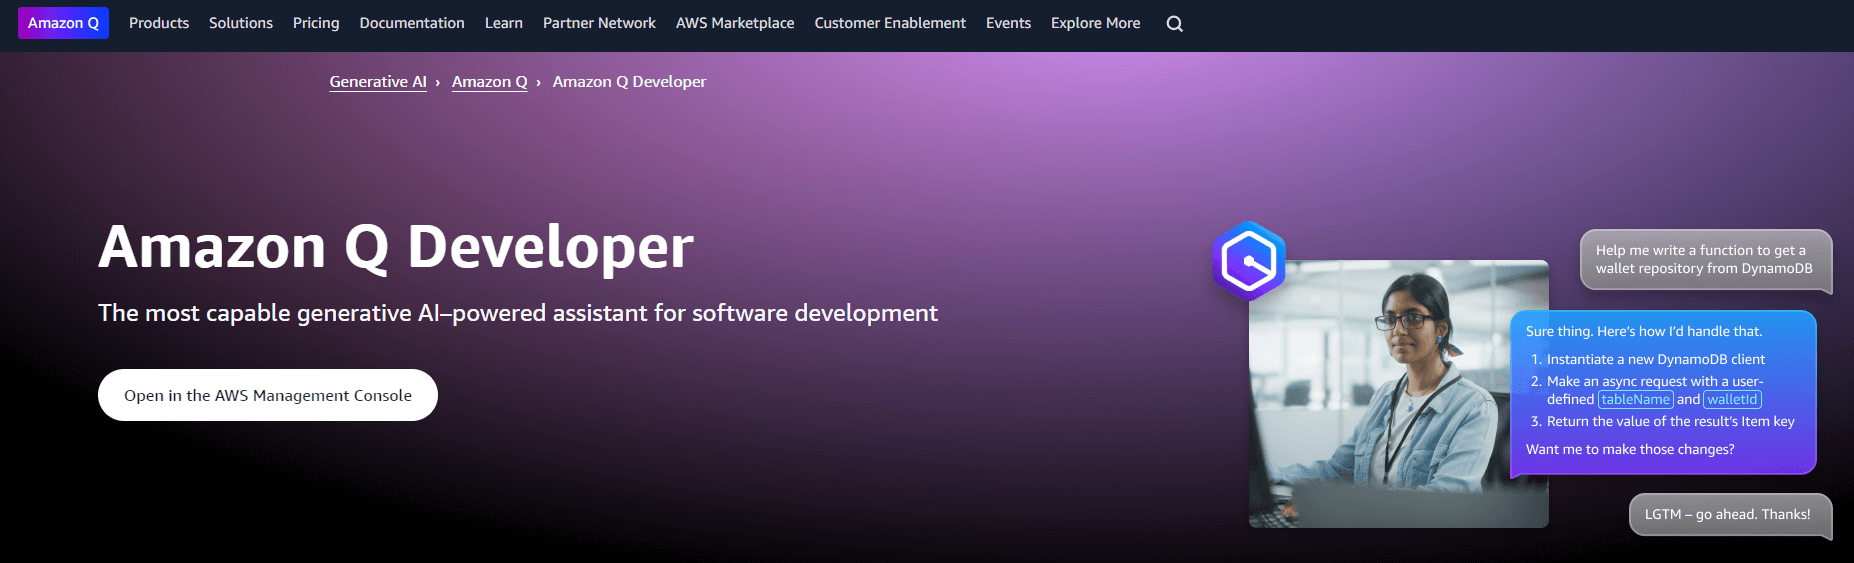This screenshot has width=1854, height=563.
Task: Open the Solutions menu
Action: 241,23
